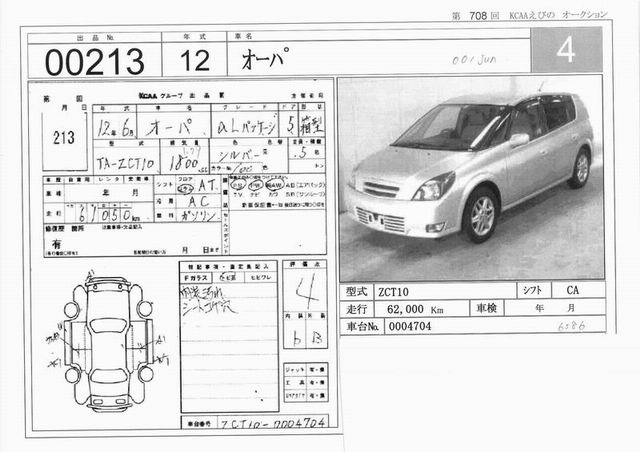Select the repair history mark 有

coord(56,244)
